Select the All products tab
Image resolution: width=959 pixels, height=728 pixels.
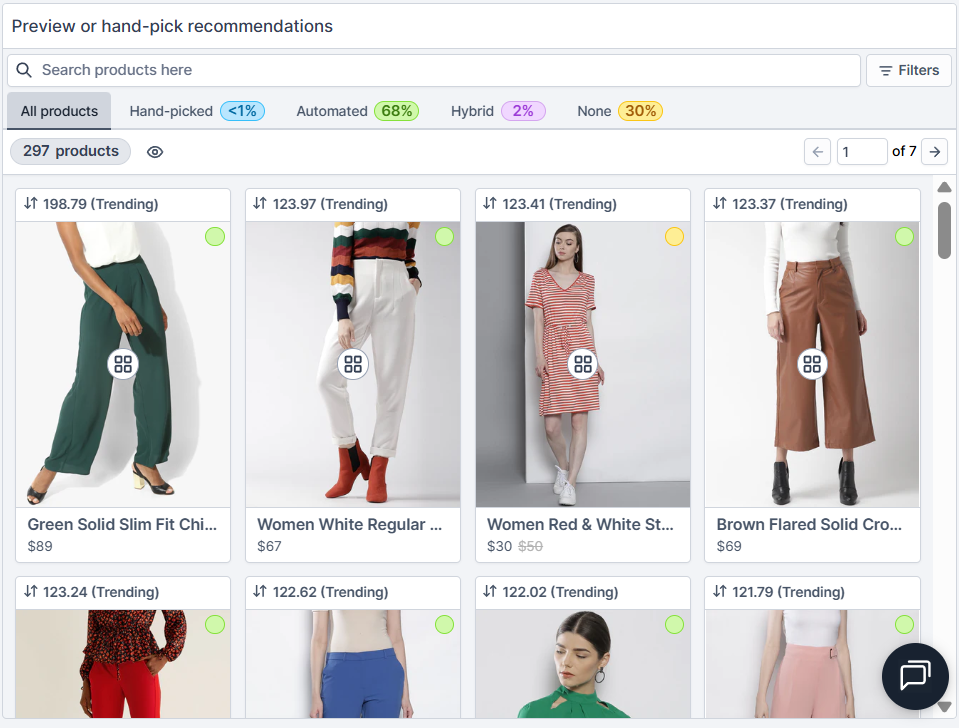click(x=59, y=111)
